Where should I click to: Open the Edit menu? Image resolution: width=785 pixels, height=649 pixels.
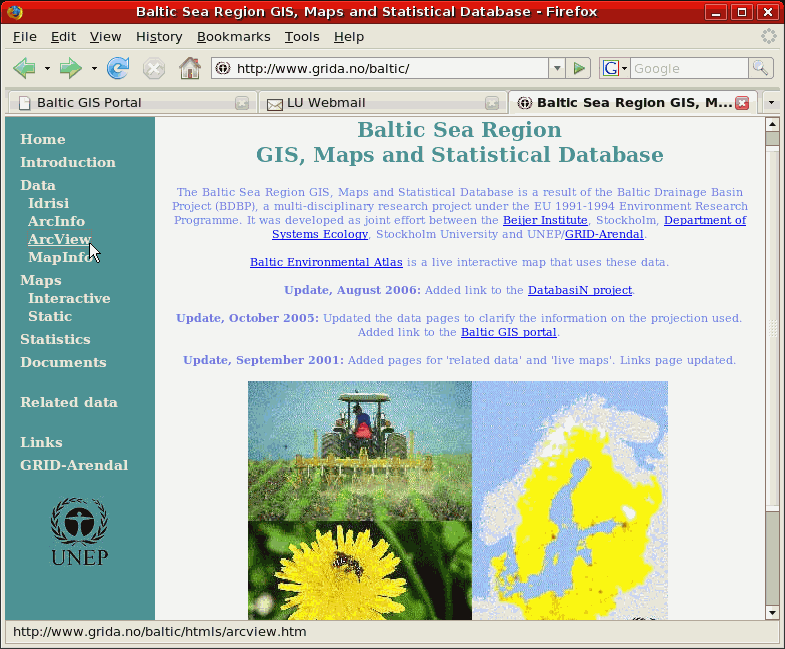(63, 37)
